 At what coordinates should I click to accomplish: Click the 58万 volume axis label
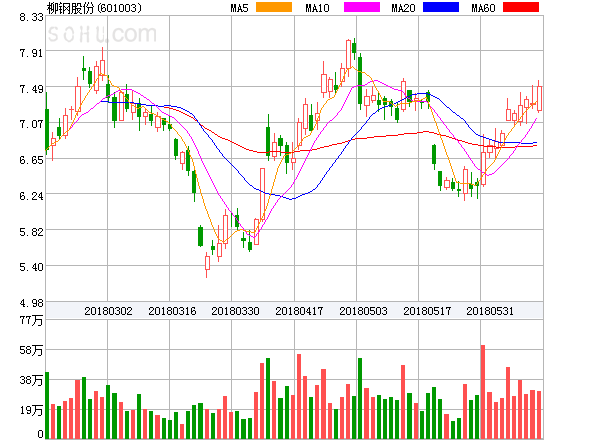[x=31, y=350]
